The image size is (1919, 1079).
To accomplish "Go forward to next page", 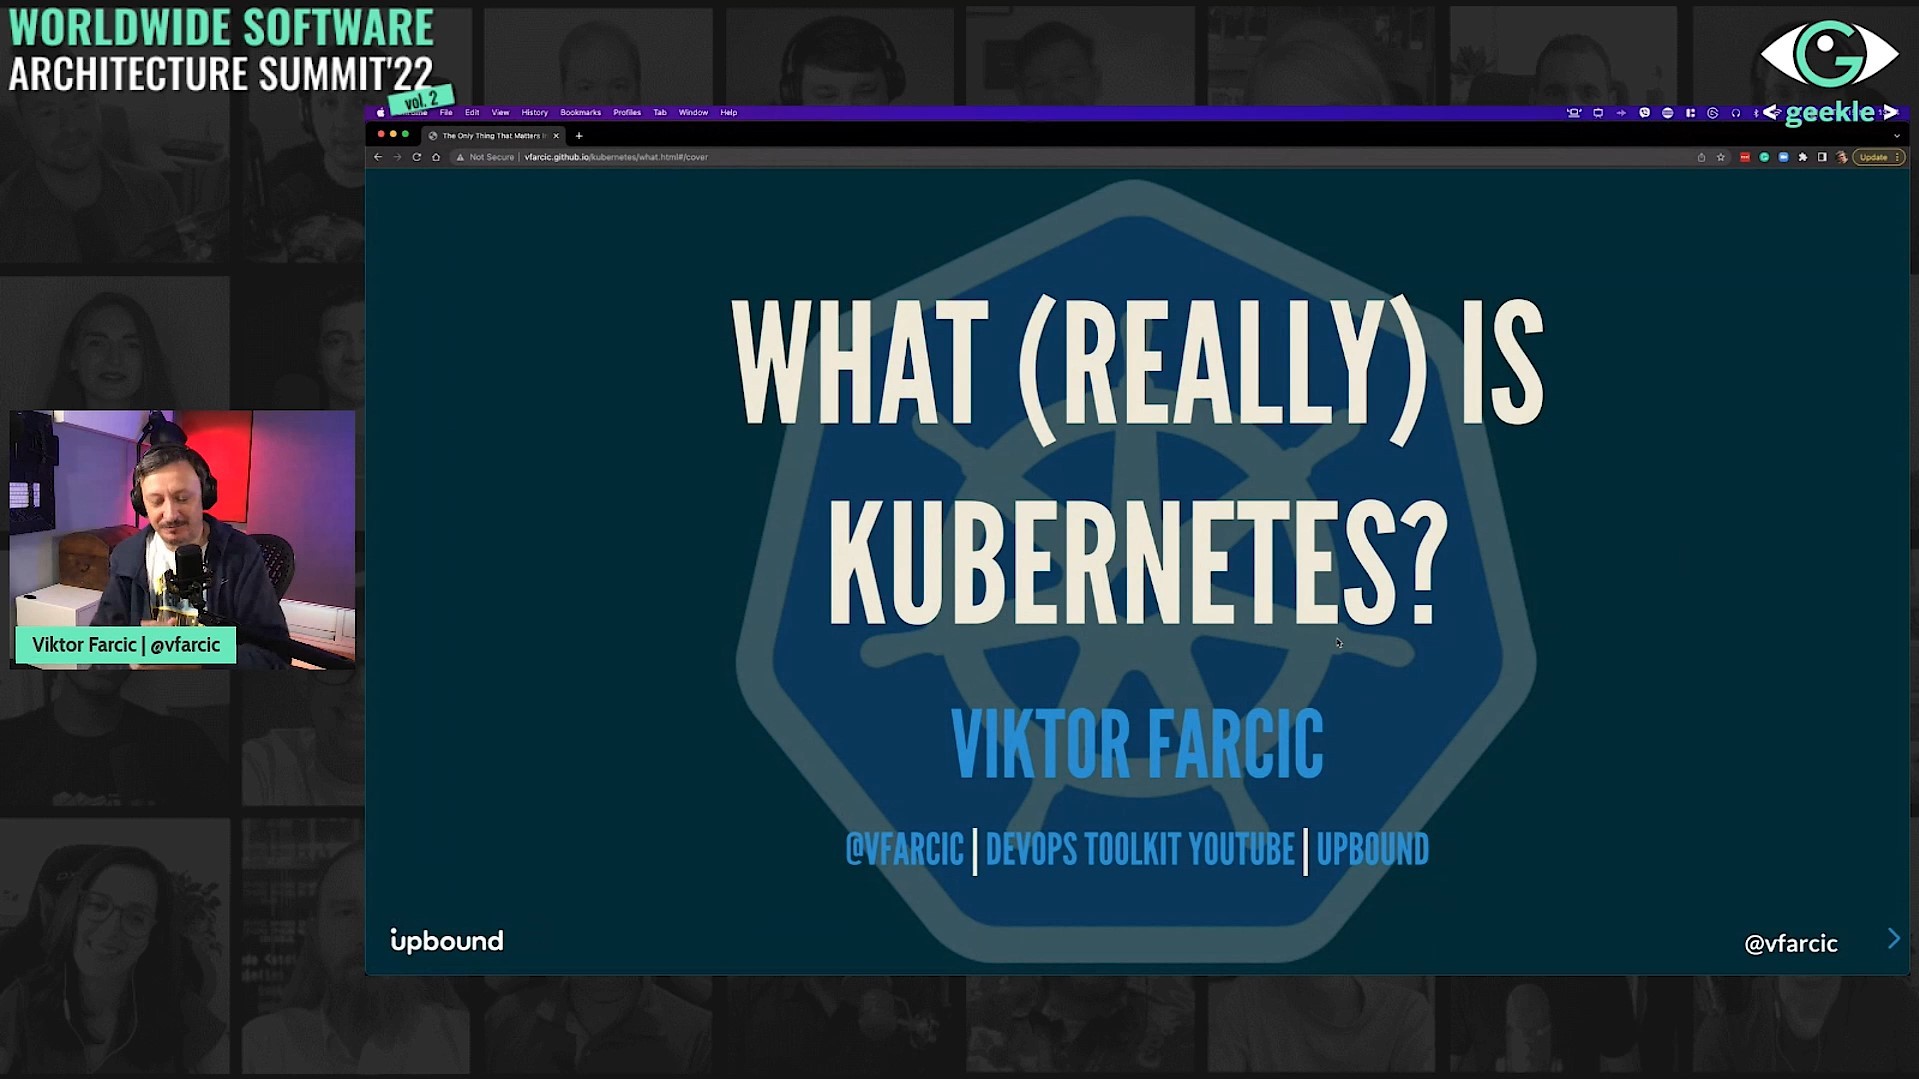I will tap(397, 157).
